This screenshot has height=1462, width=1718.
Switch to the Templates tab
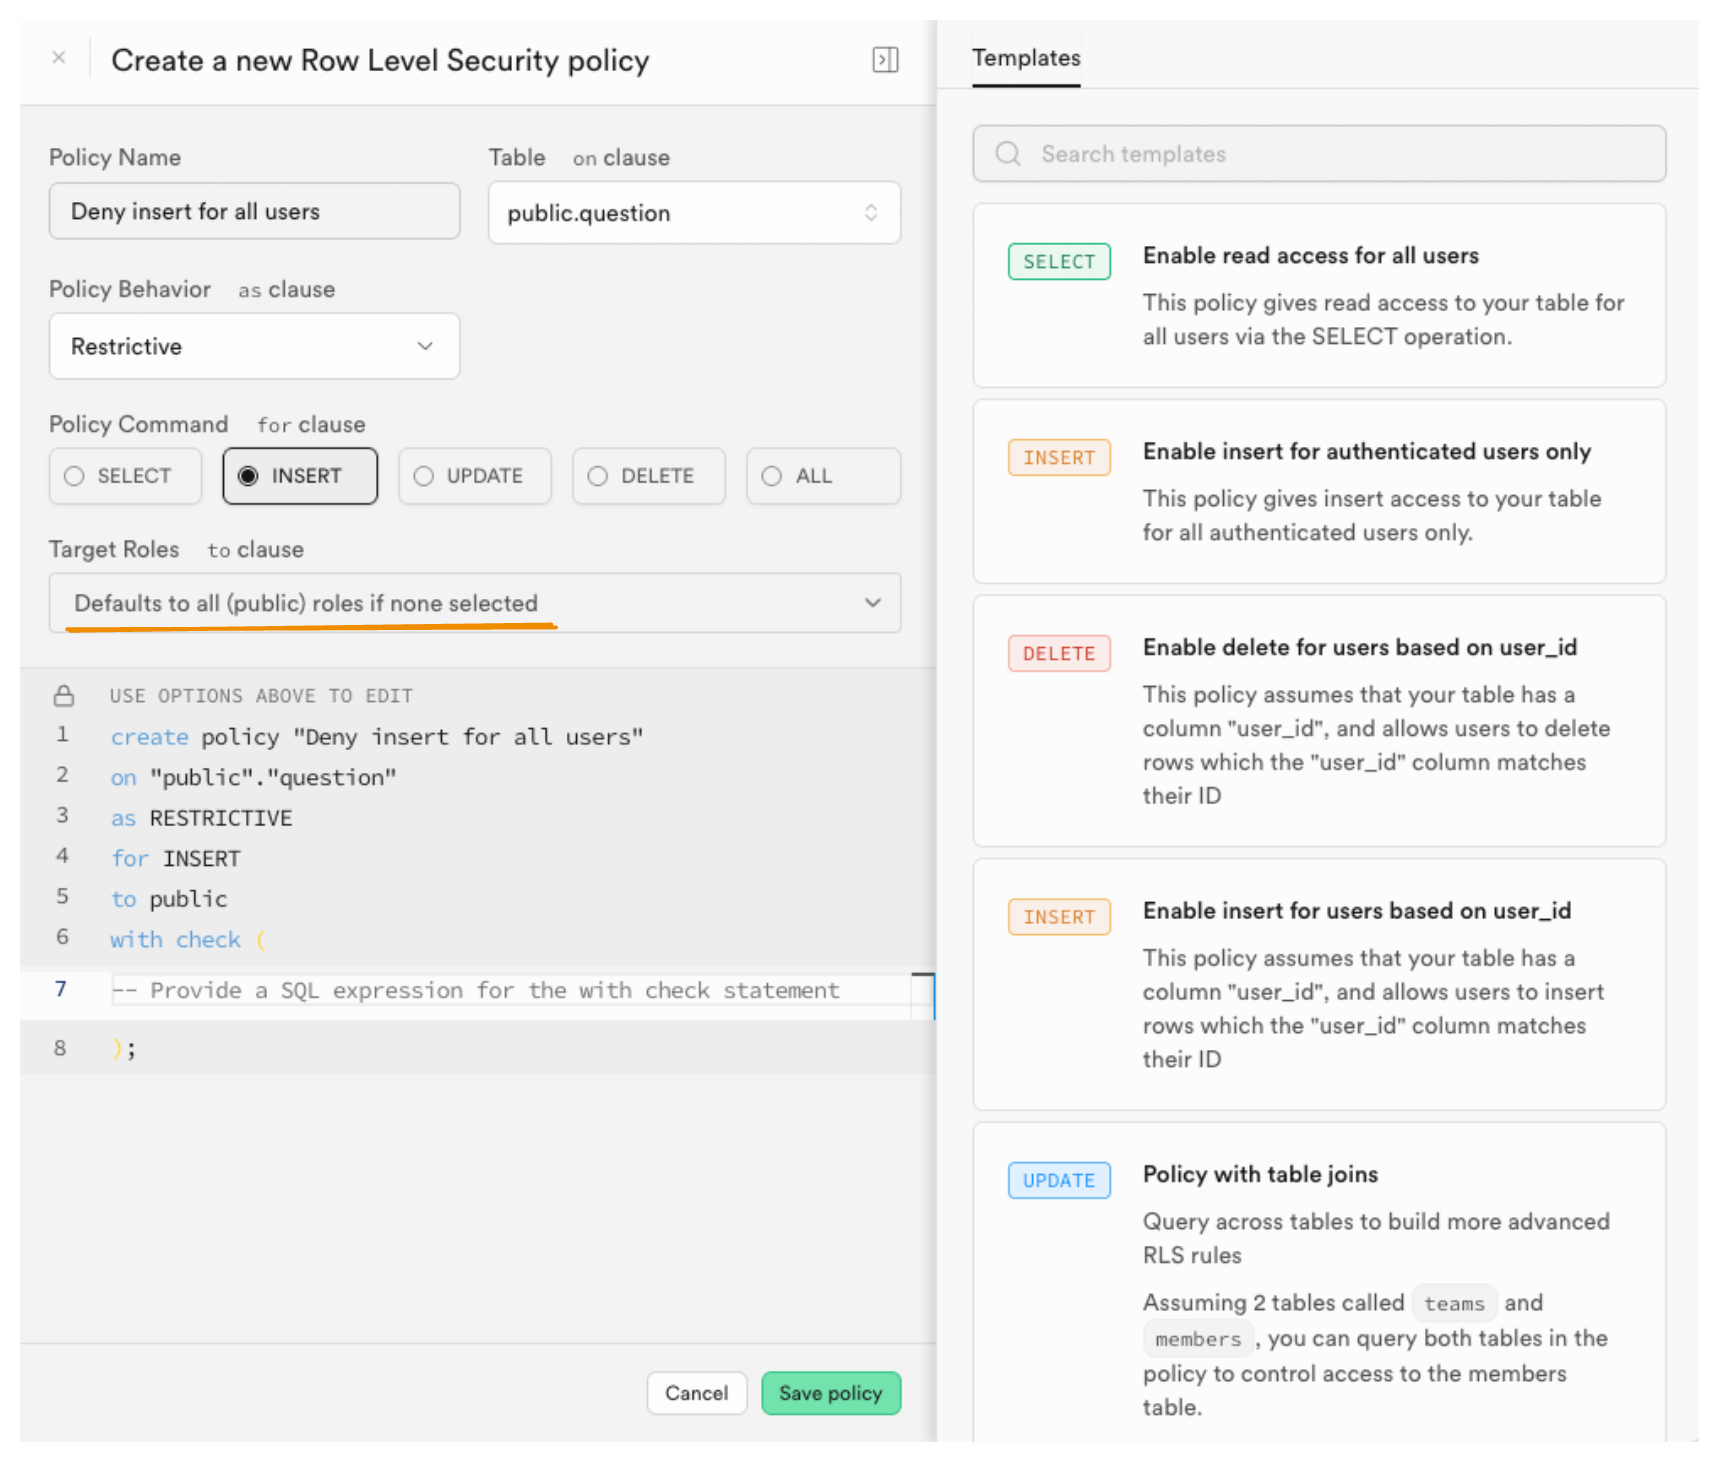point(1026,58)
